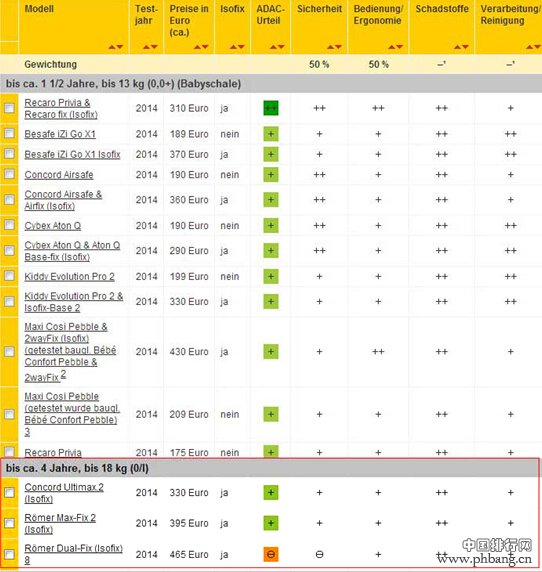Tick the Cybex Aton Q checkbox
This screenshot has width=542, height=572.
tap(9, 225)
